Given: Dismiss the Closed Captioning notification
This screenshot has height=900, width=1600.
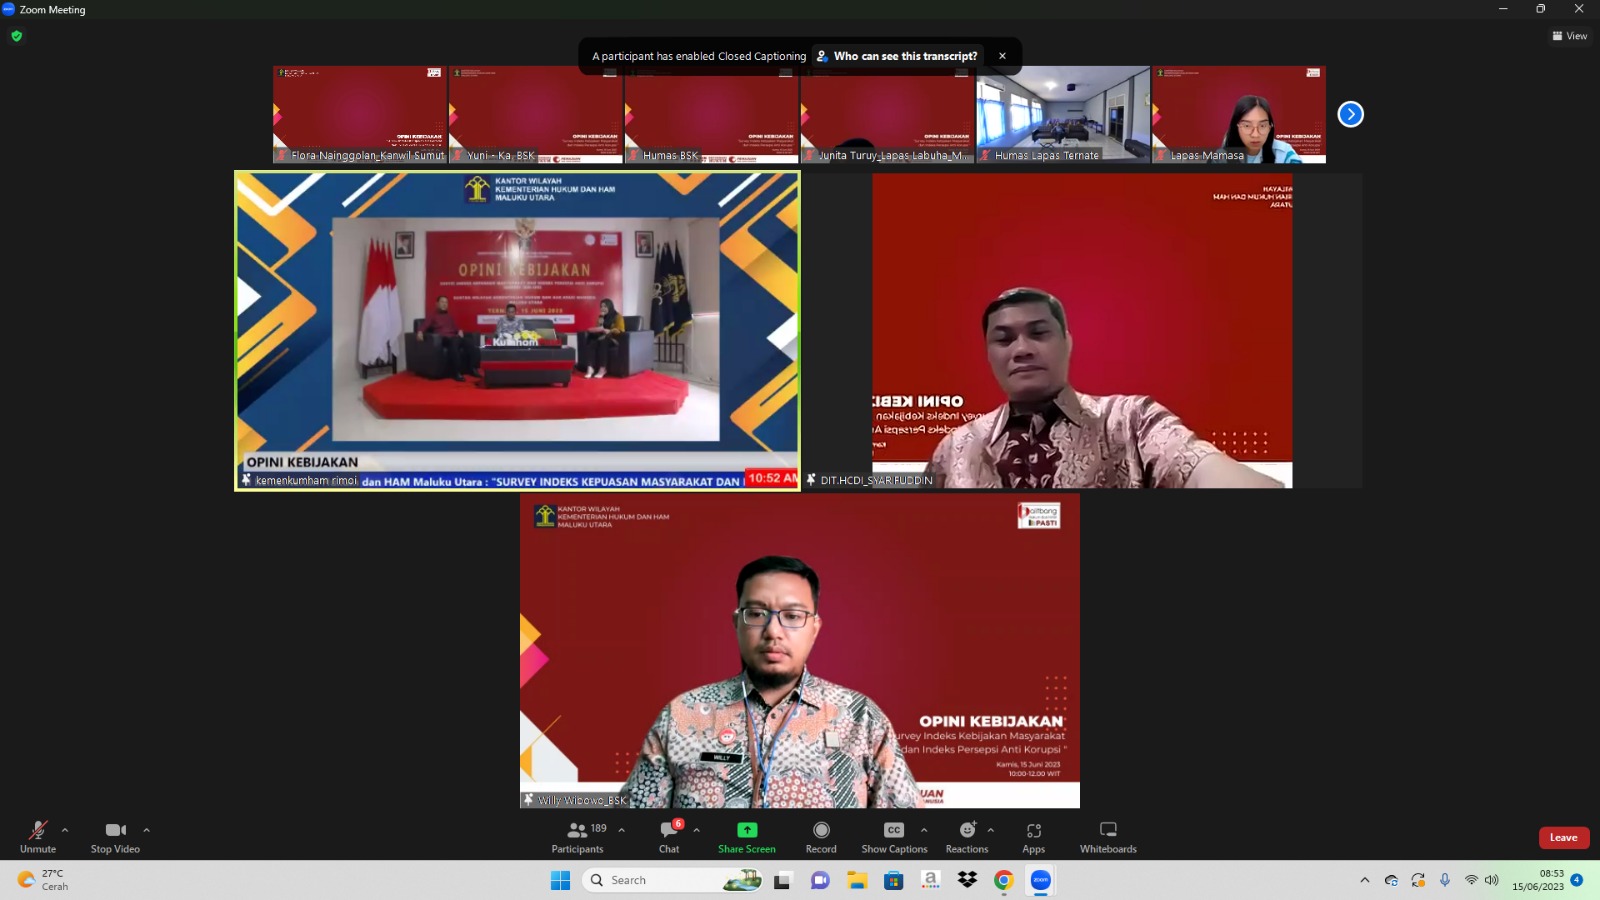Looking at the screenshot, I should [x=1002, y=56].
